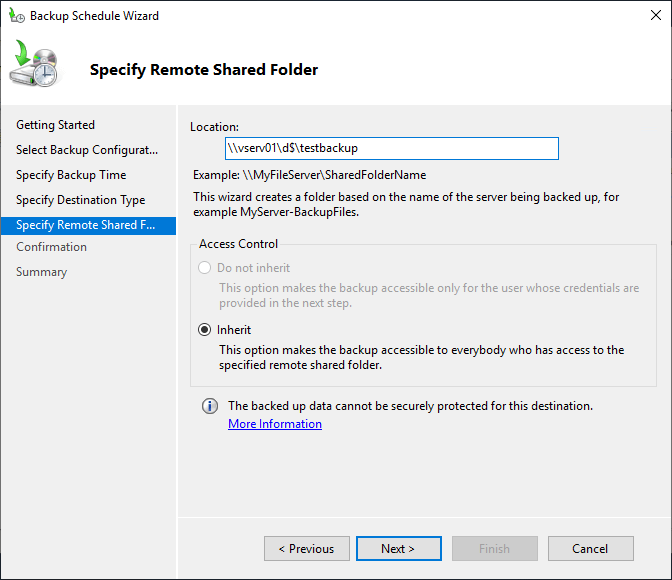Screen dimensions: 672x580
Task: Select the Do not inherit radio button
Action: pyautogui.click(x=204, y=267)
